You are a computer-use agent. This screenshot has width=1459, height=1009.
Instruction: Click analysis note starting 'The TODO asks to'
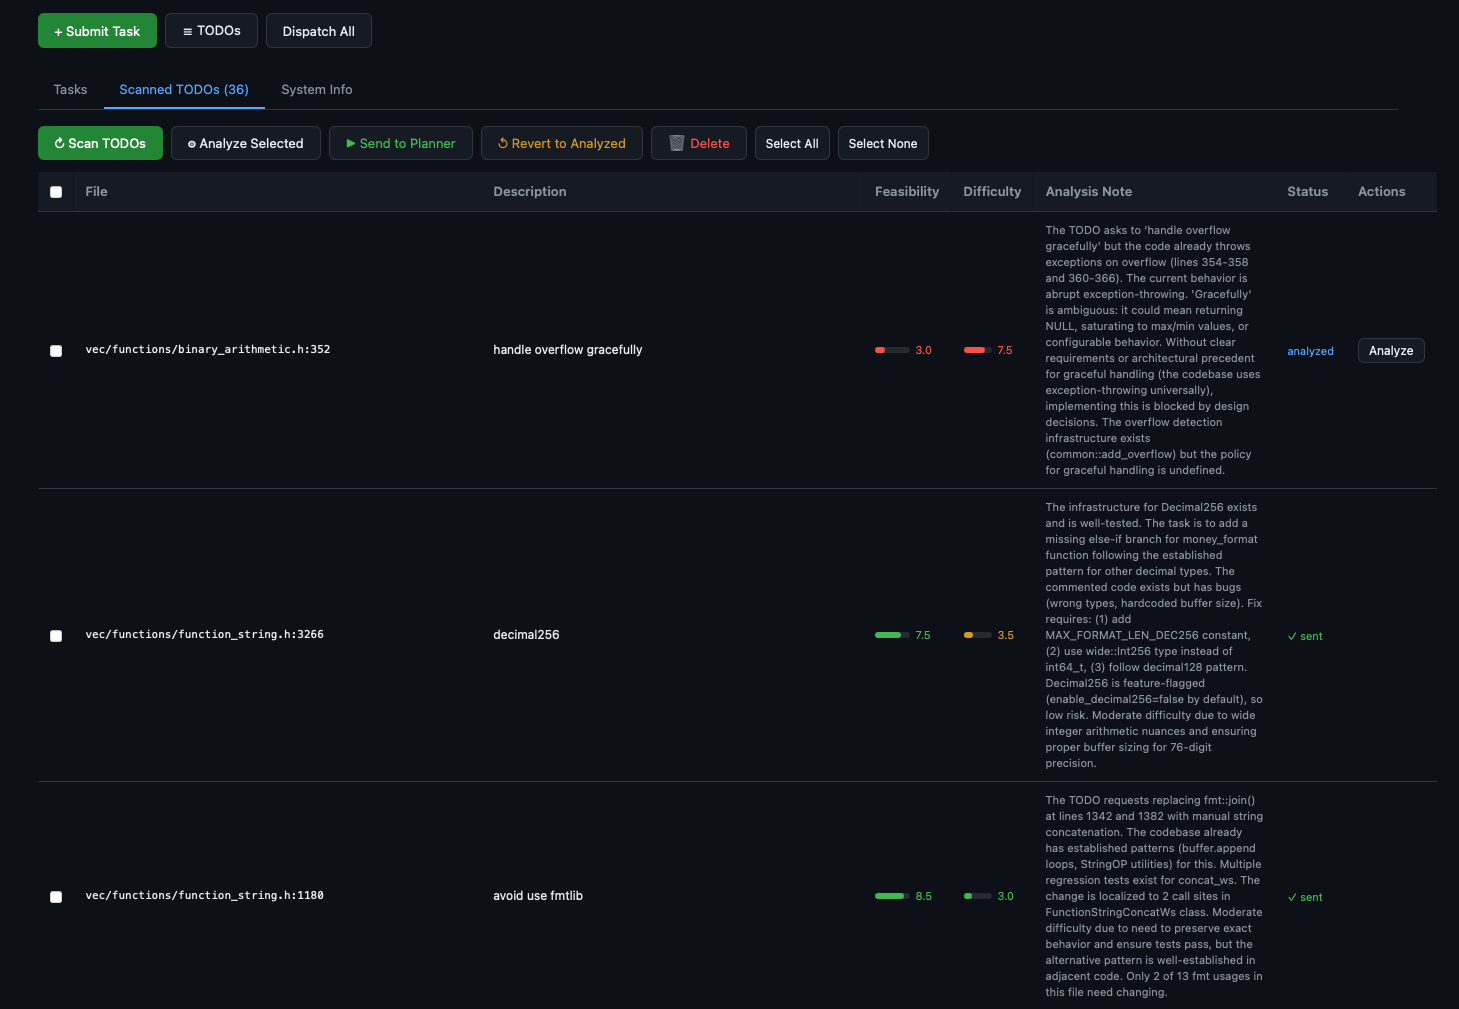tap(1154, 350)
